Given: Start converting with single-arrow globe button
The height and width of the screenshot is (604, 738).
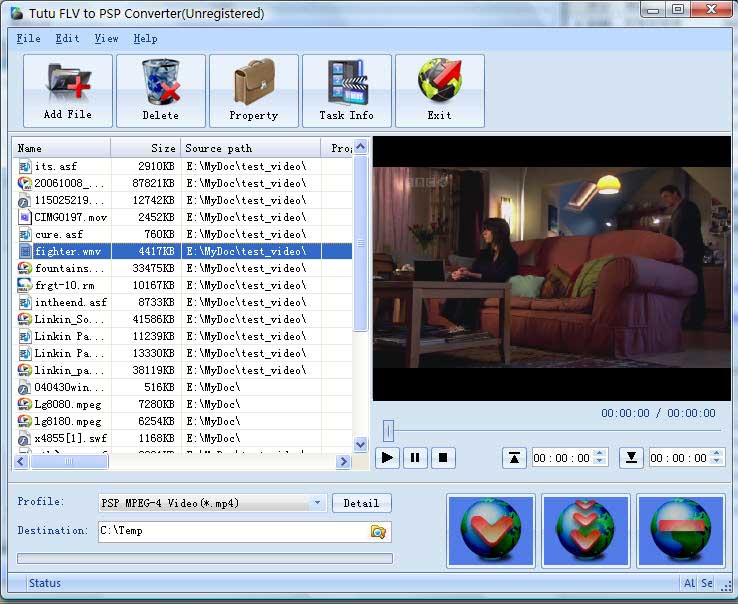Looking at the screenshot, I should coord(491,531).
